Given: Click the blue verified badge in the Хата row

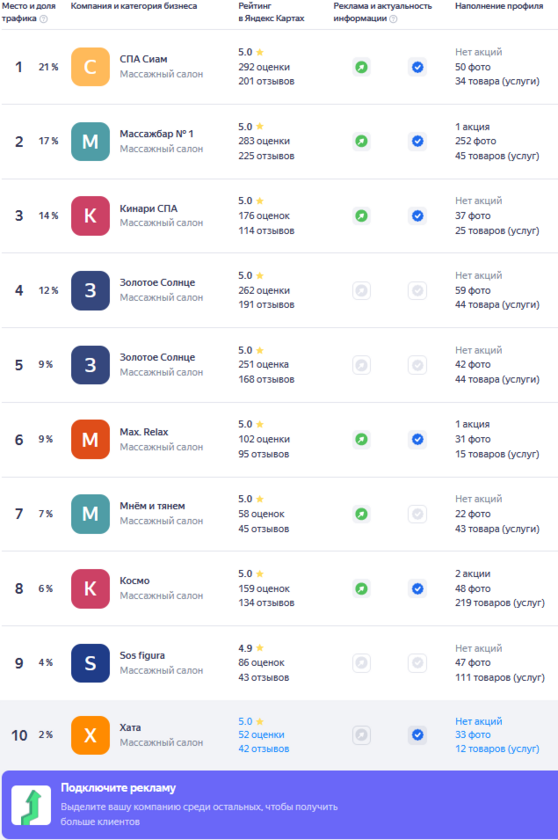Looking at the screenshot, I should click(417, 734).
